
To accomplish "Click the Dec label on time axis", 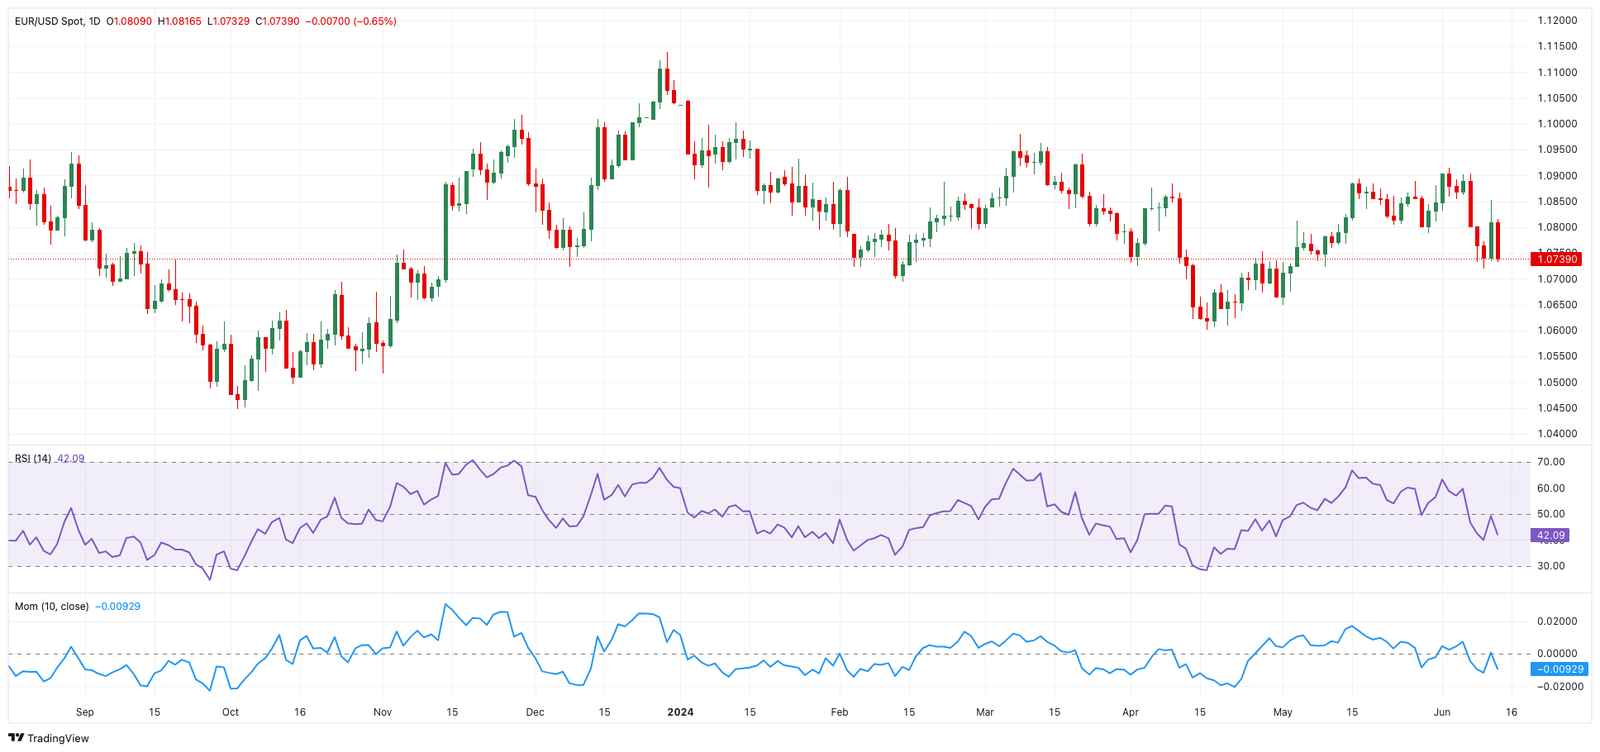I will 535,712.
